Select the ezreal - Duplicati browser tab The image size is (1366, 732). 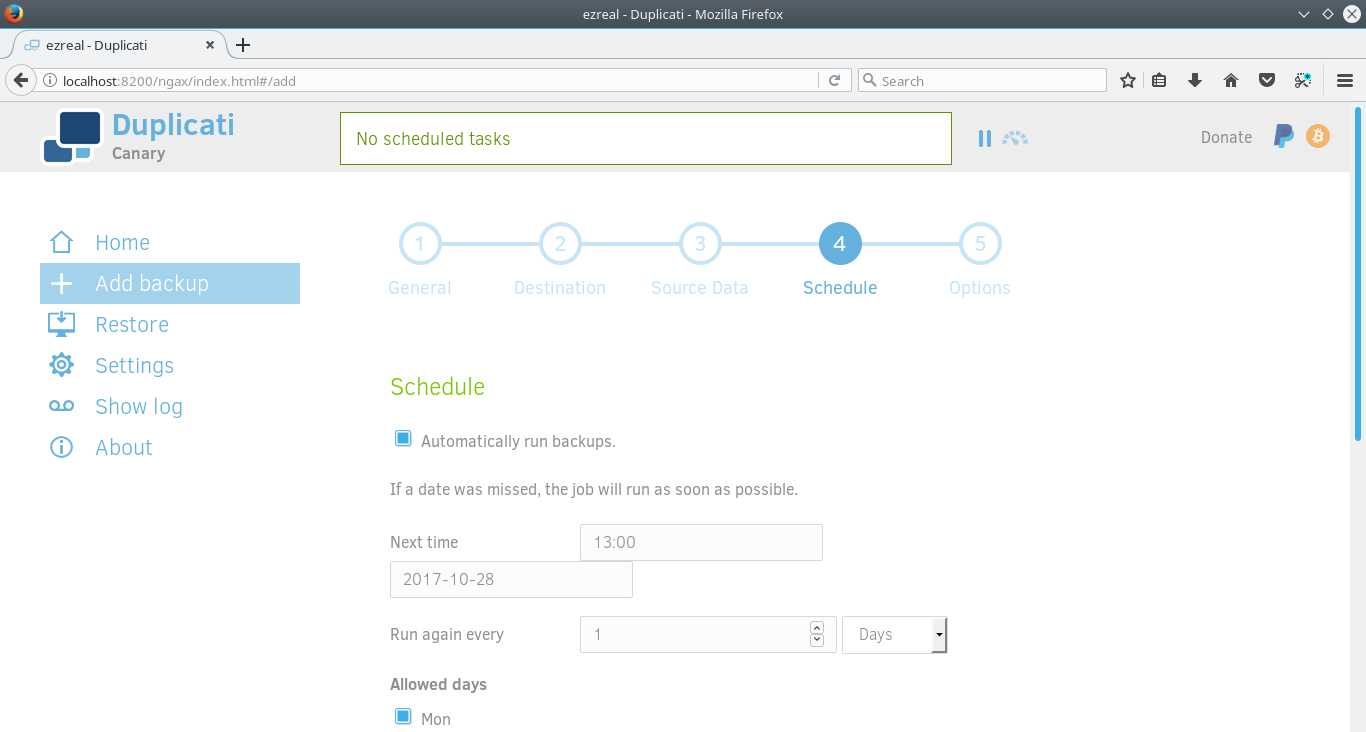[118, 45]
